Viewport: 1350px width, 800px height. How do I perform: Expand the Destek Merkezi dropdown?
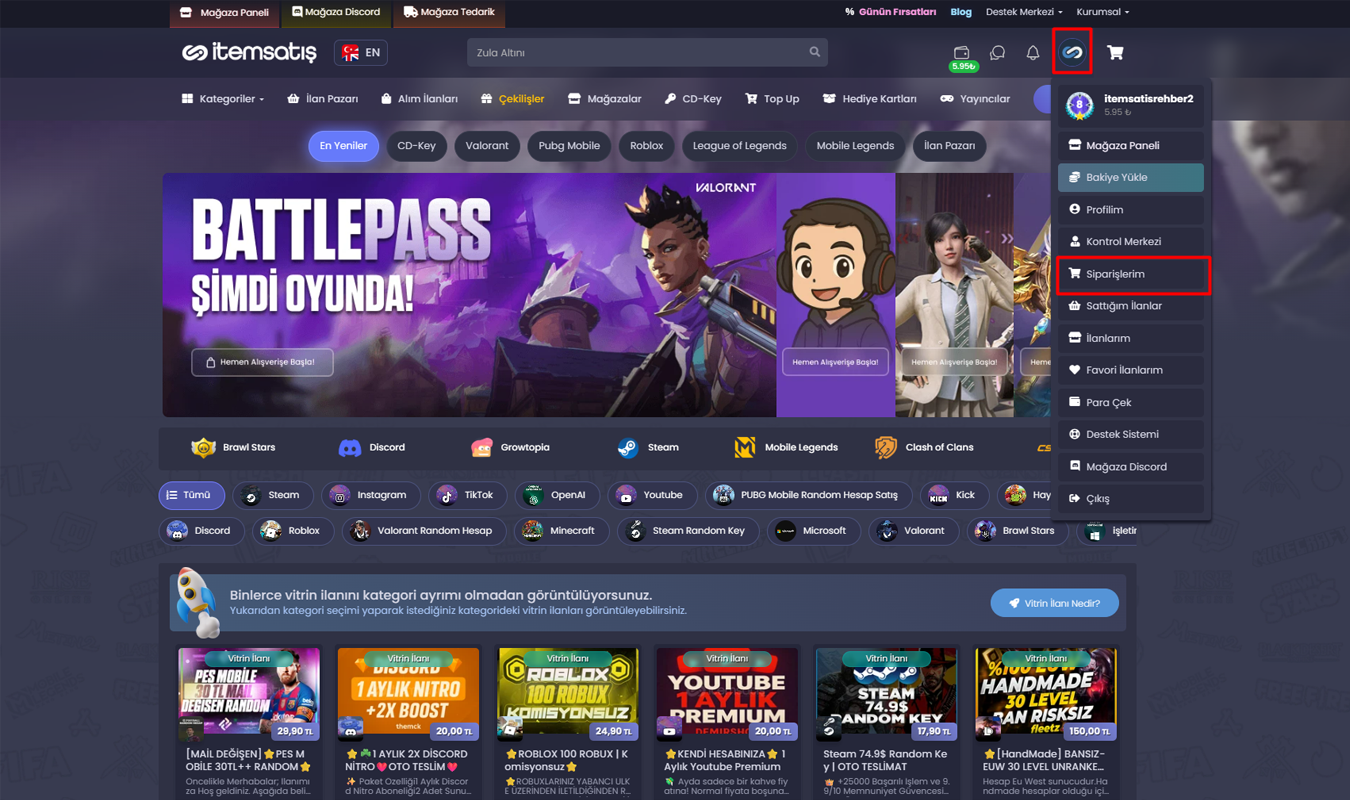point(1025,12)
